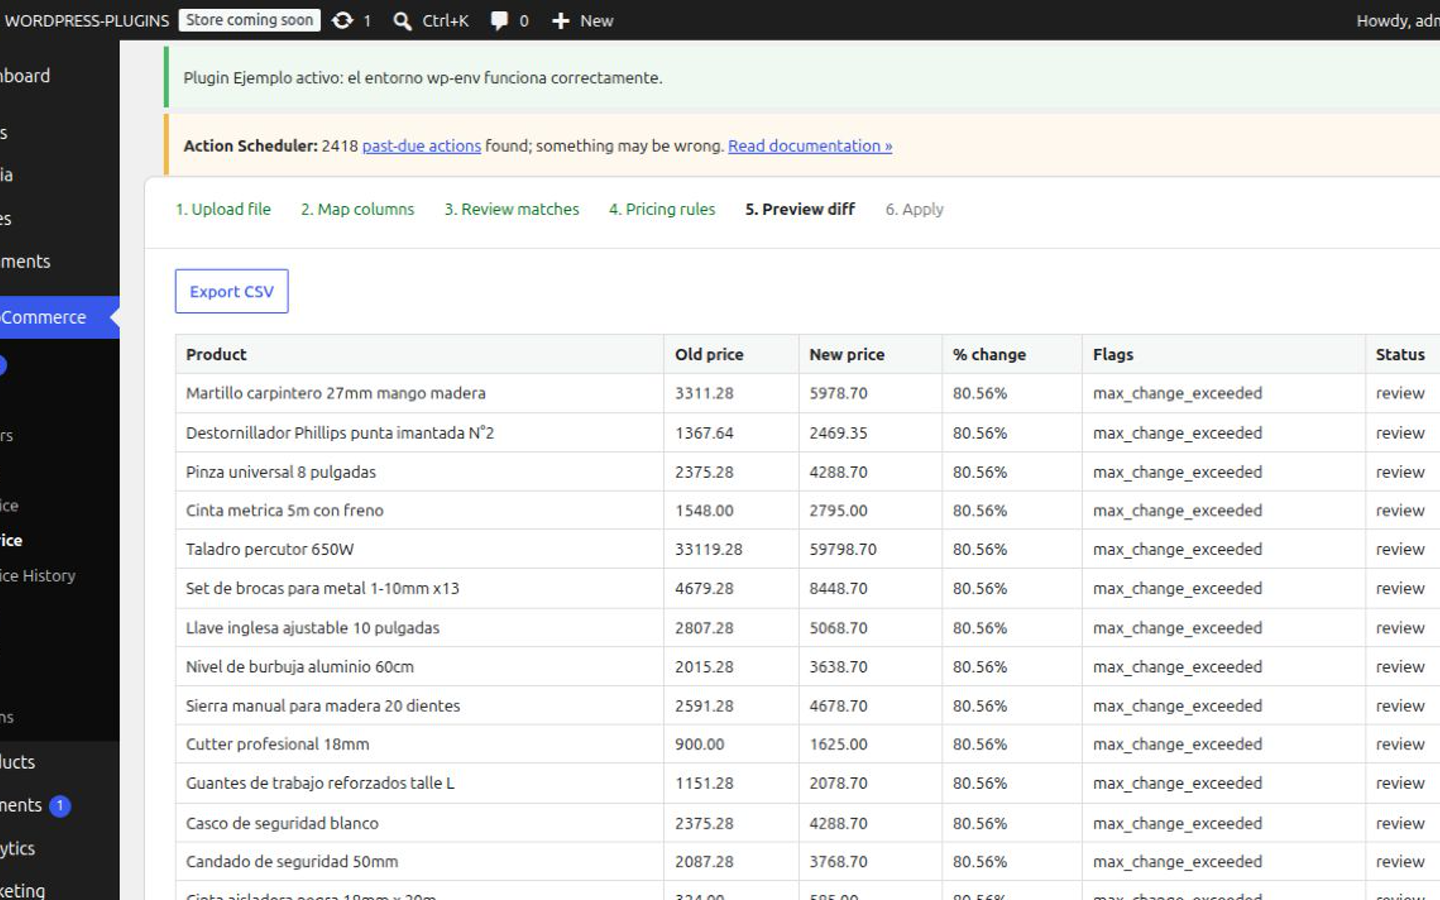The image size is (1440, 900).
Task: Open the WORDPRESS-PLUGINS site name link
Action: click(x=85, y=21)
